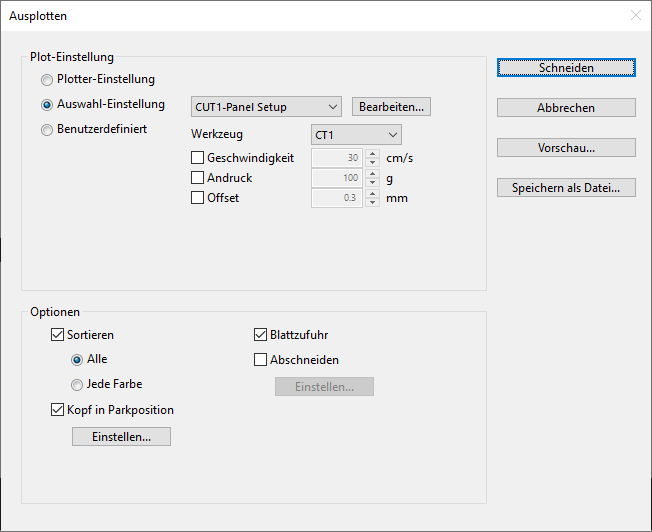652x532 pixels.
Task: Open Bearbeiten for CUT1-Panel Setup
Action: (x=391, y=107)
